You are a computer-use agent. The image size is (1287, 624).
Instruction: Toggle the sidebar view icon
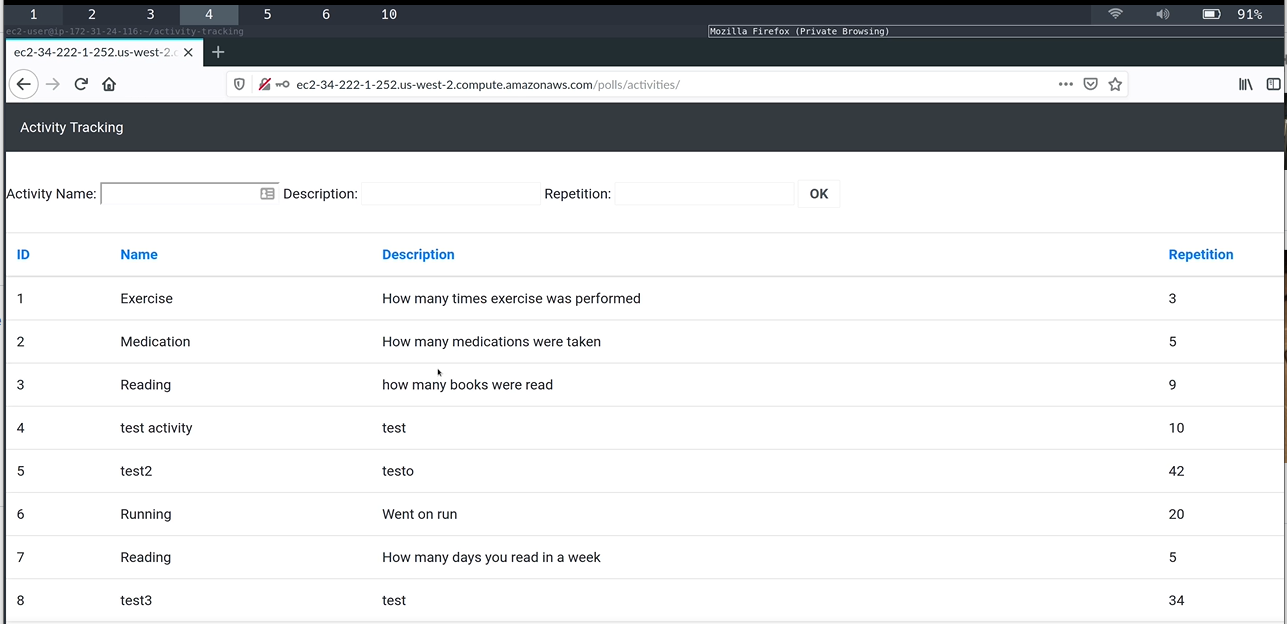[x=1273, y=85]
